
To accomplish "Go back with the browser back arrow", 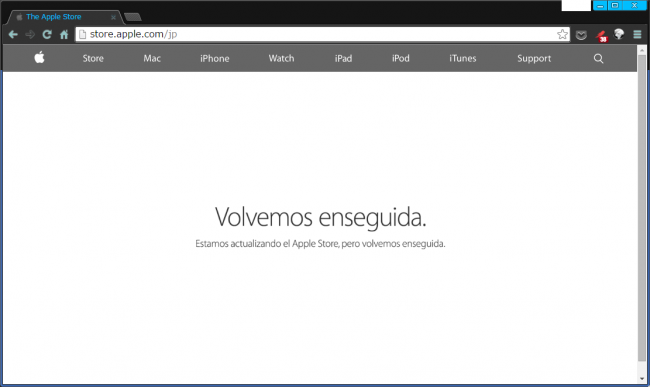I will tap(13, 34).
